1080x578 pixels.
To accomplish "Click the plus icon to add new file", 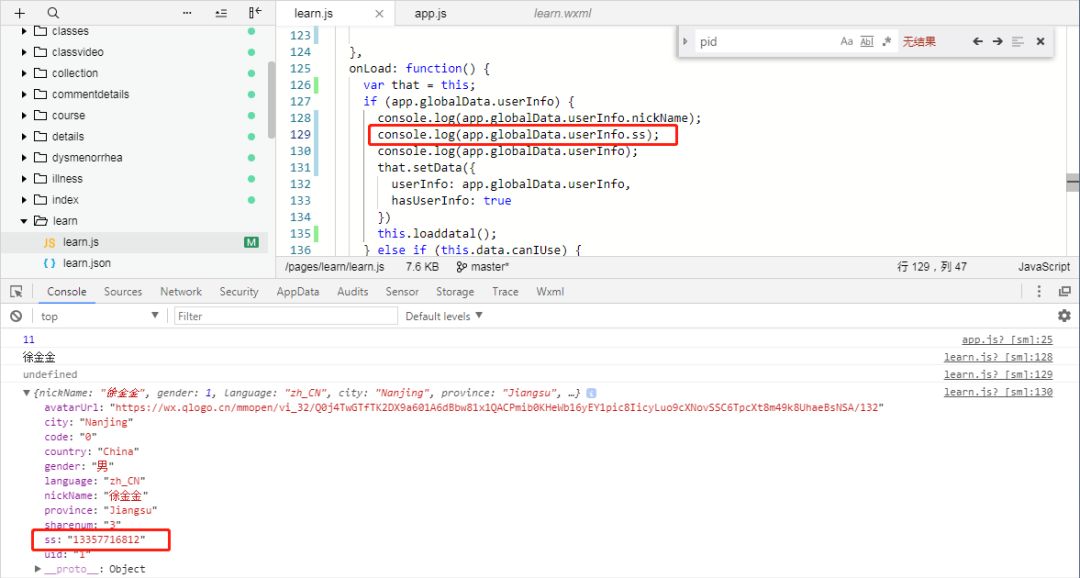I will (20, 13).
